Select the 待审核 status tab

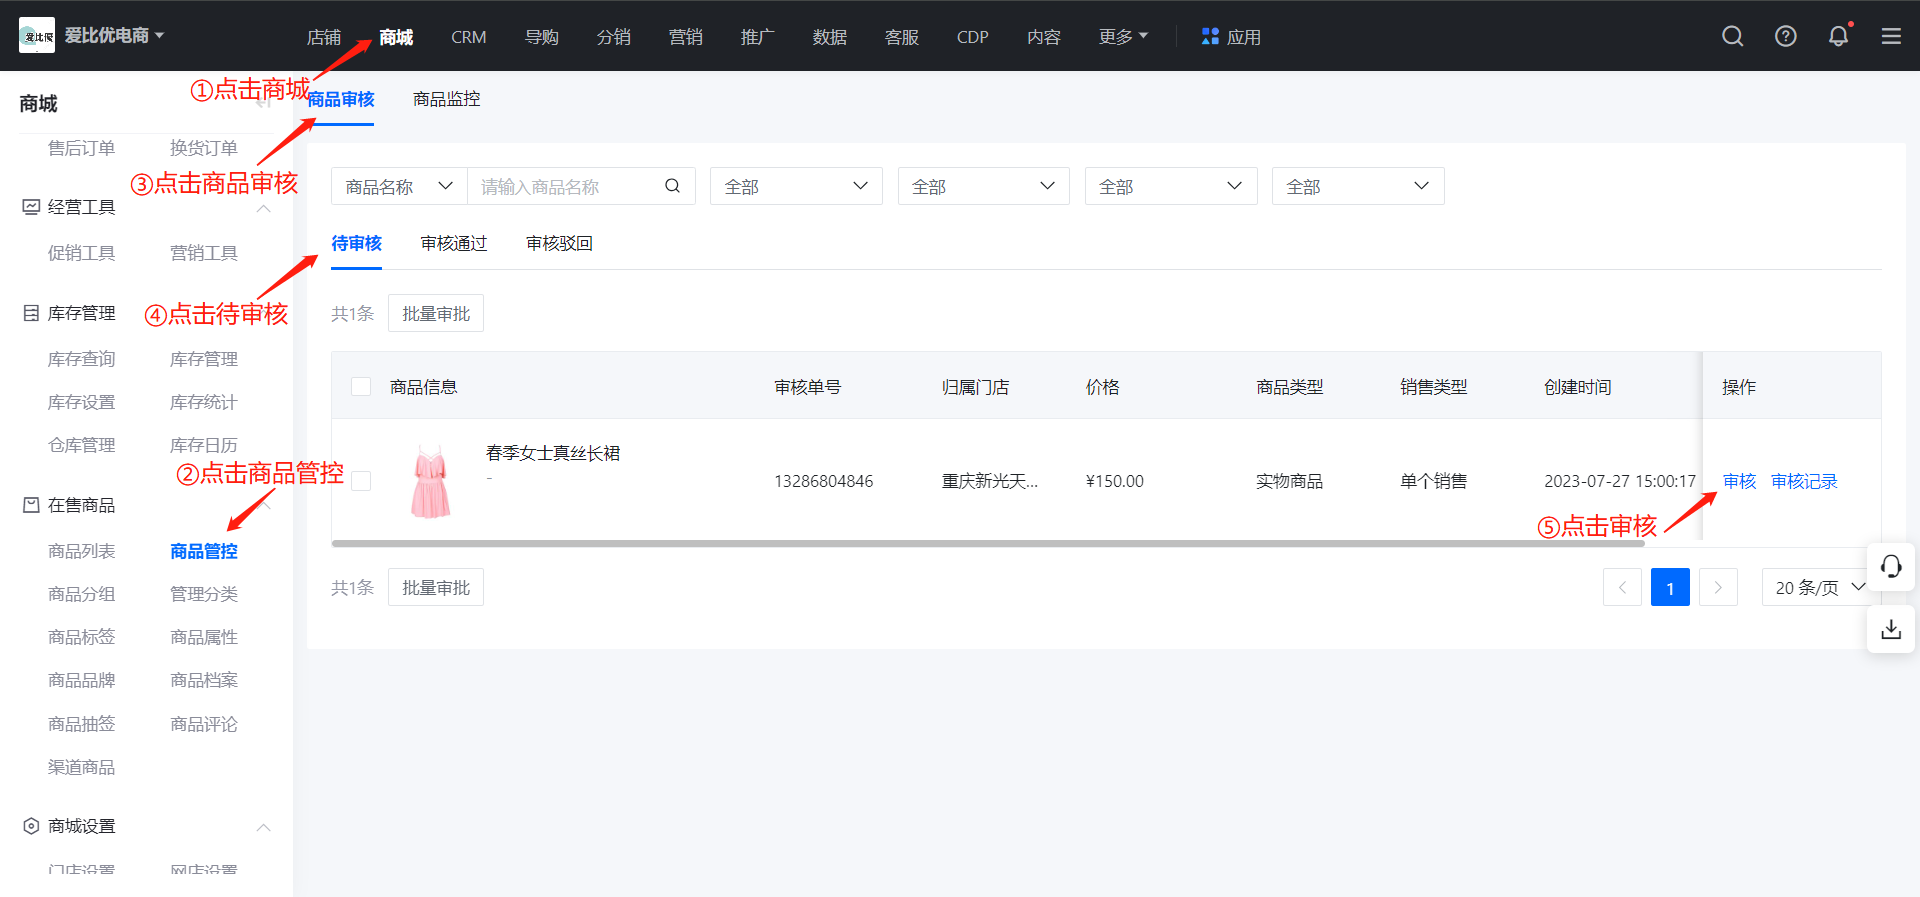357,243
